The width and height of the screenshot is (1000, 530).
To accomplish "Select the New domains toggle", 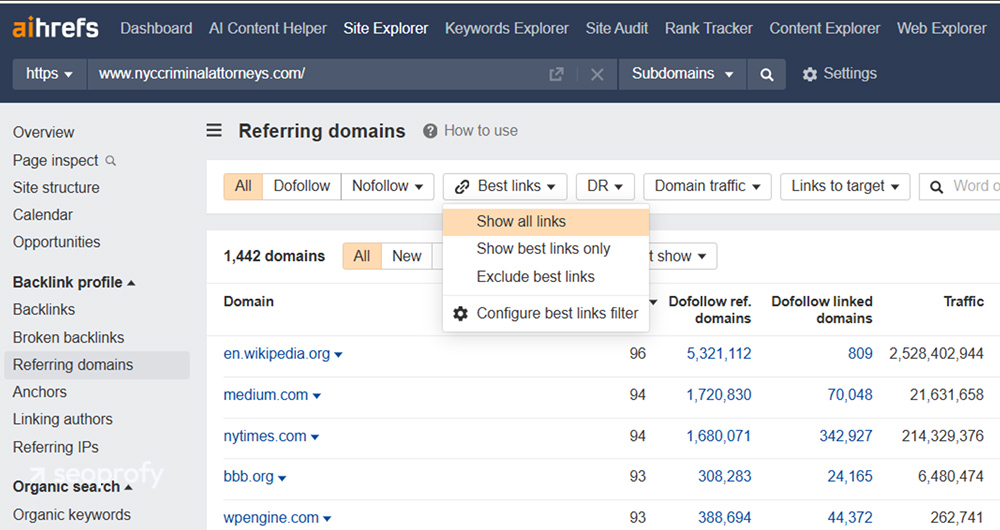I will pyautogui.click(x=406, y=256).
